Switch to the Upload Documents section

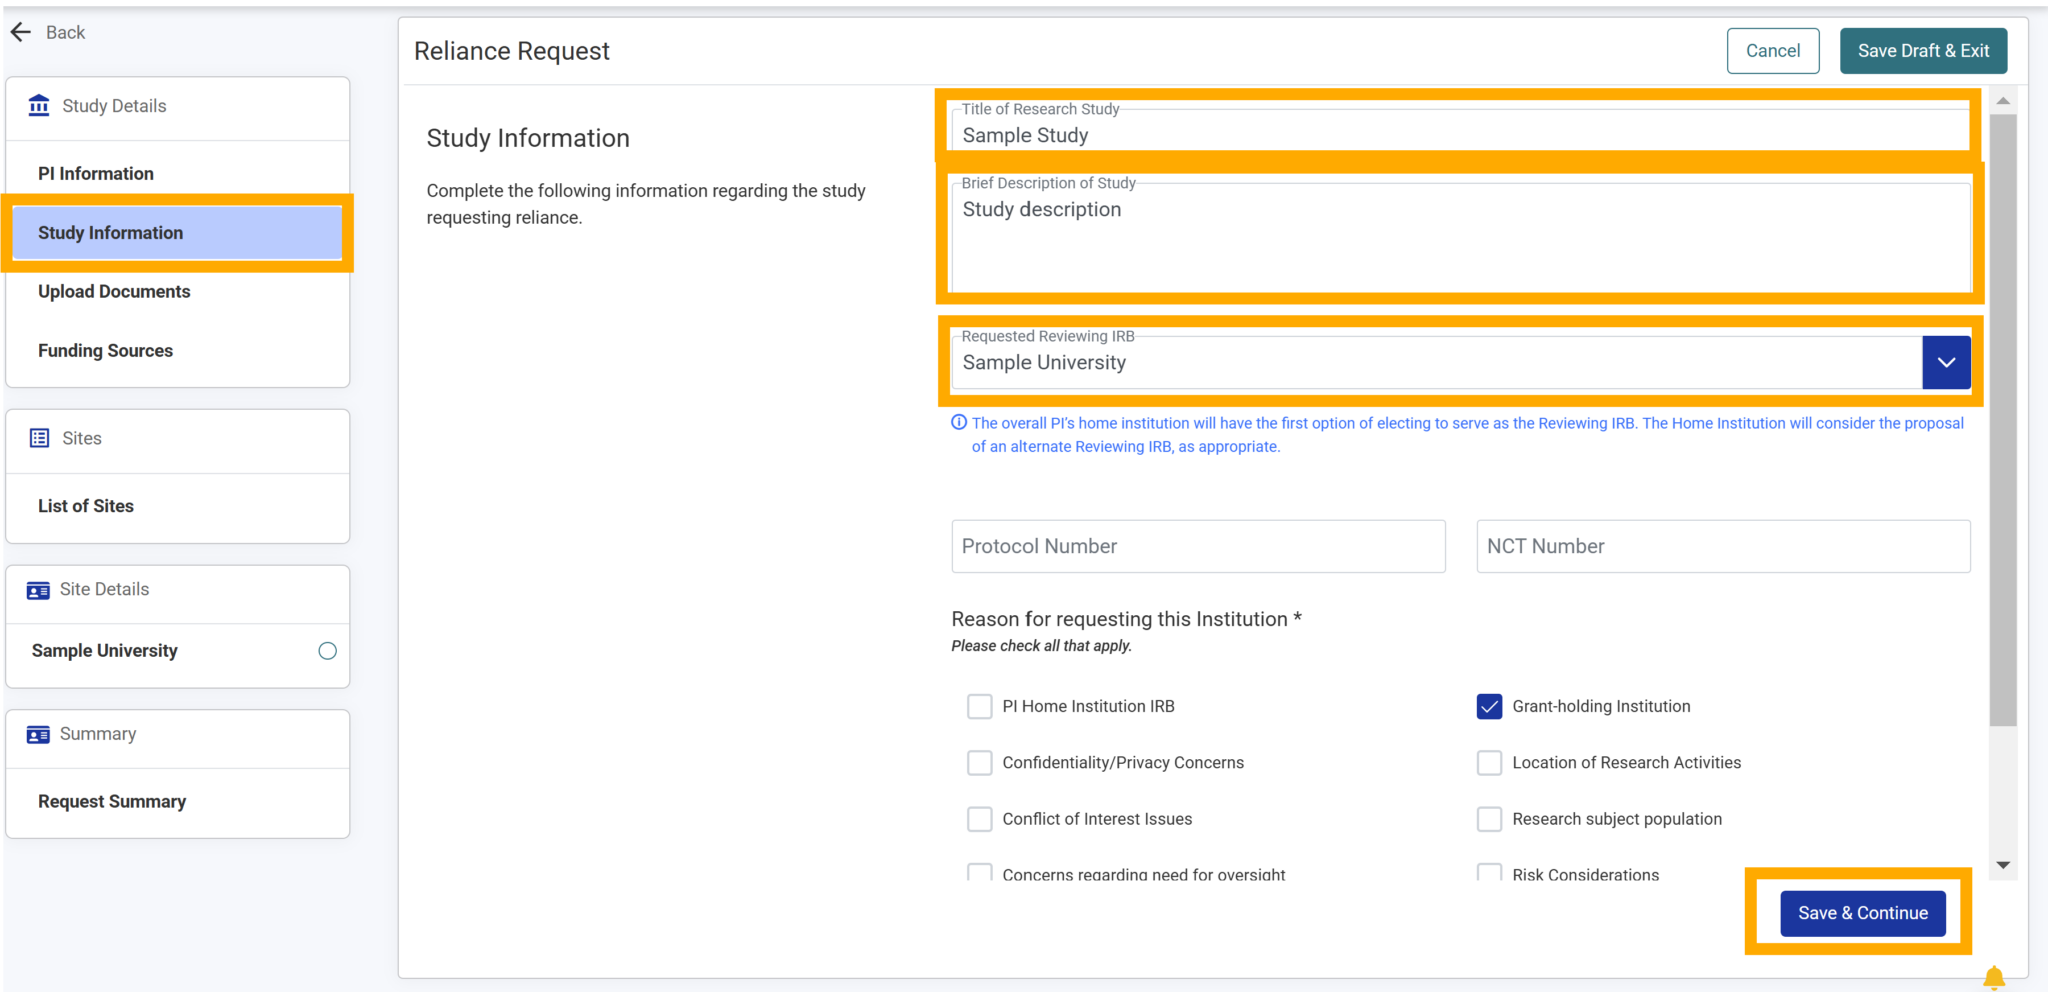[114, 291]
